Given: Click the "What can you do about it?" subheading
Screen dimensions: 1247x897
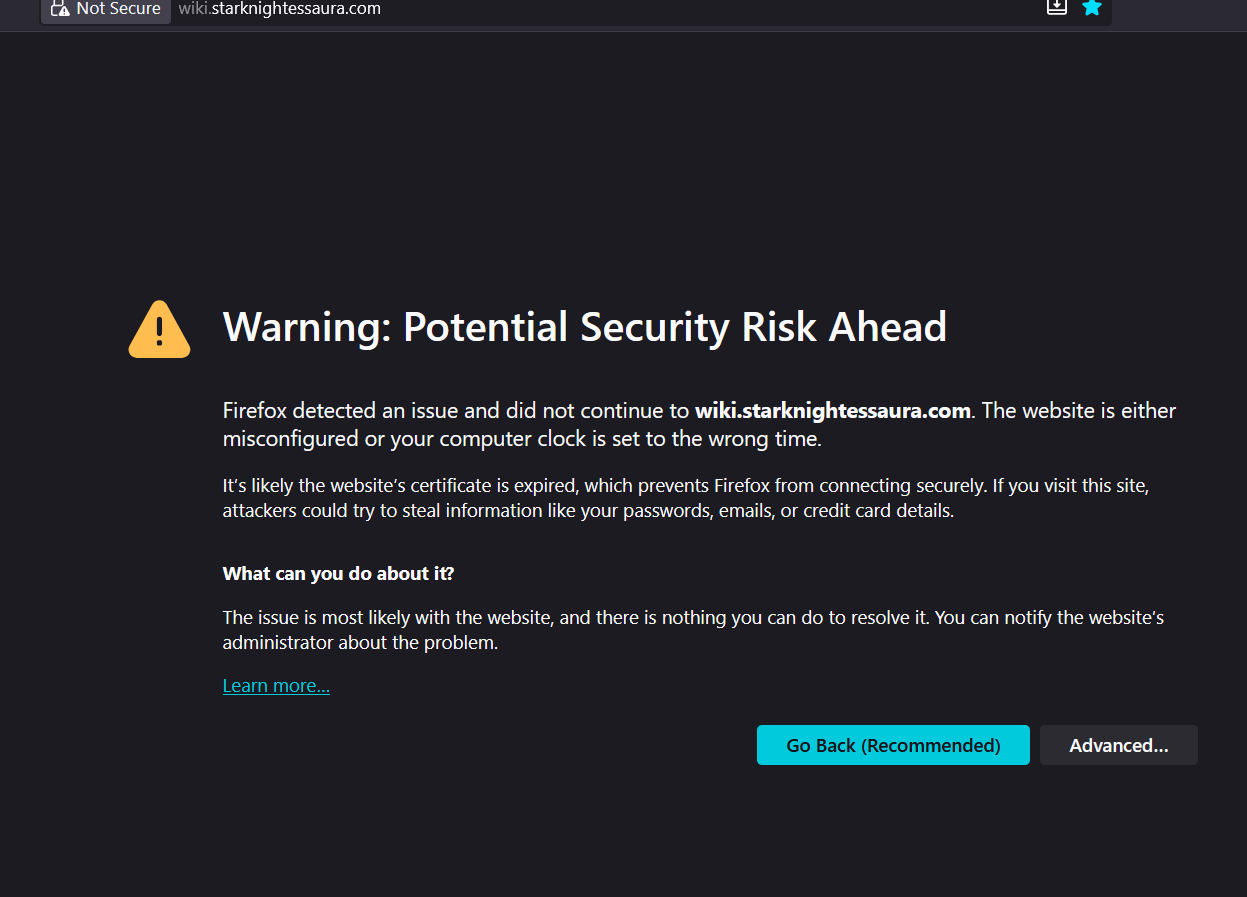Looking at the screenshot, I should 338,574.
